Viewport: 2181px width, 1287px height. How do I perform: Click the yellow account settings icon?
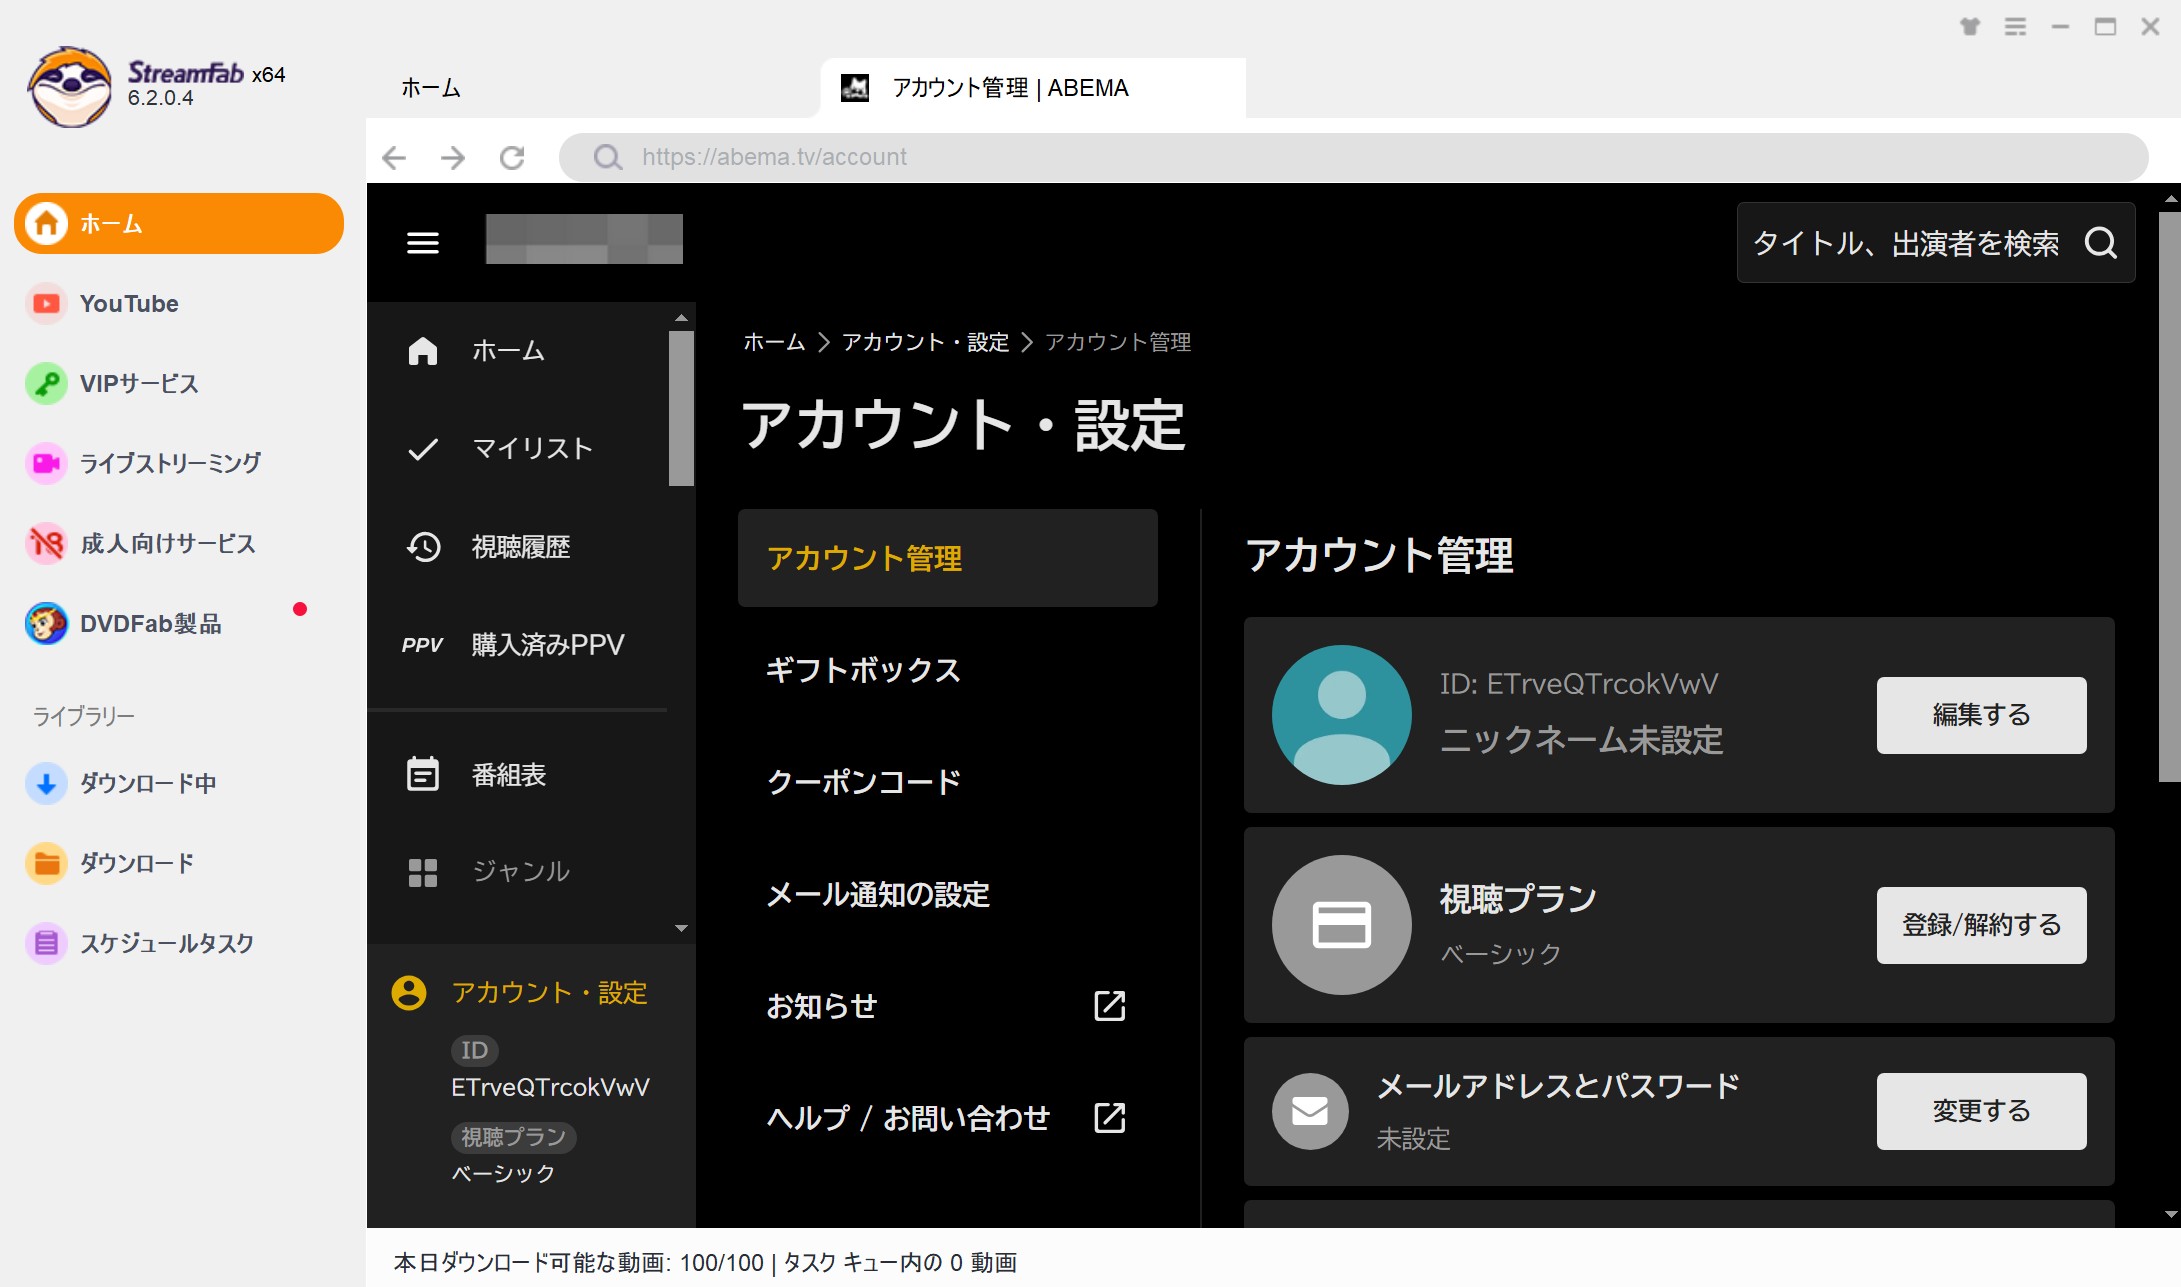[x=409, y=993]
